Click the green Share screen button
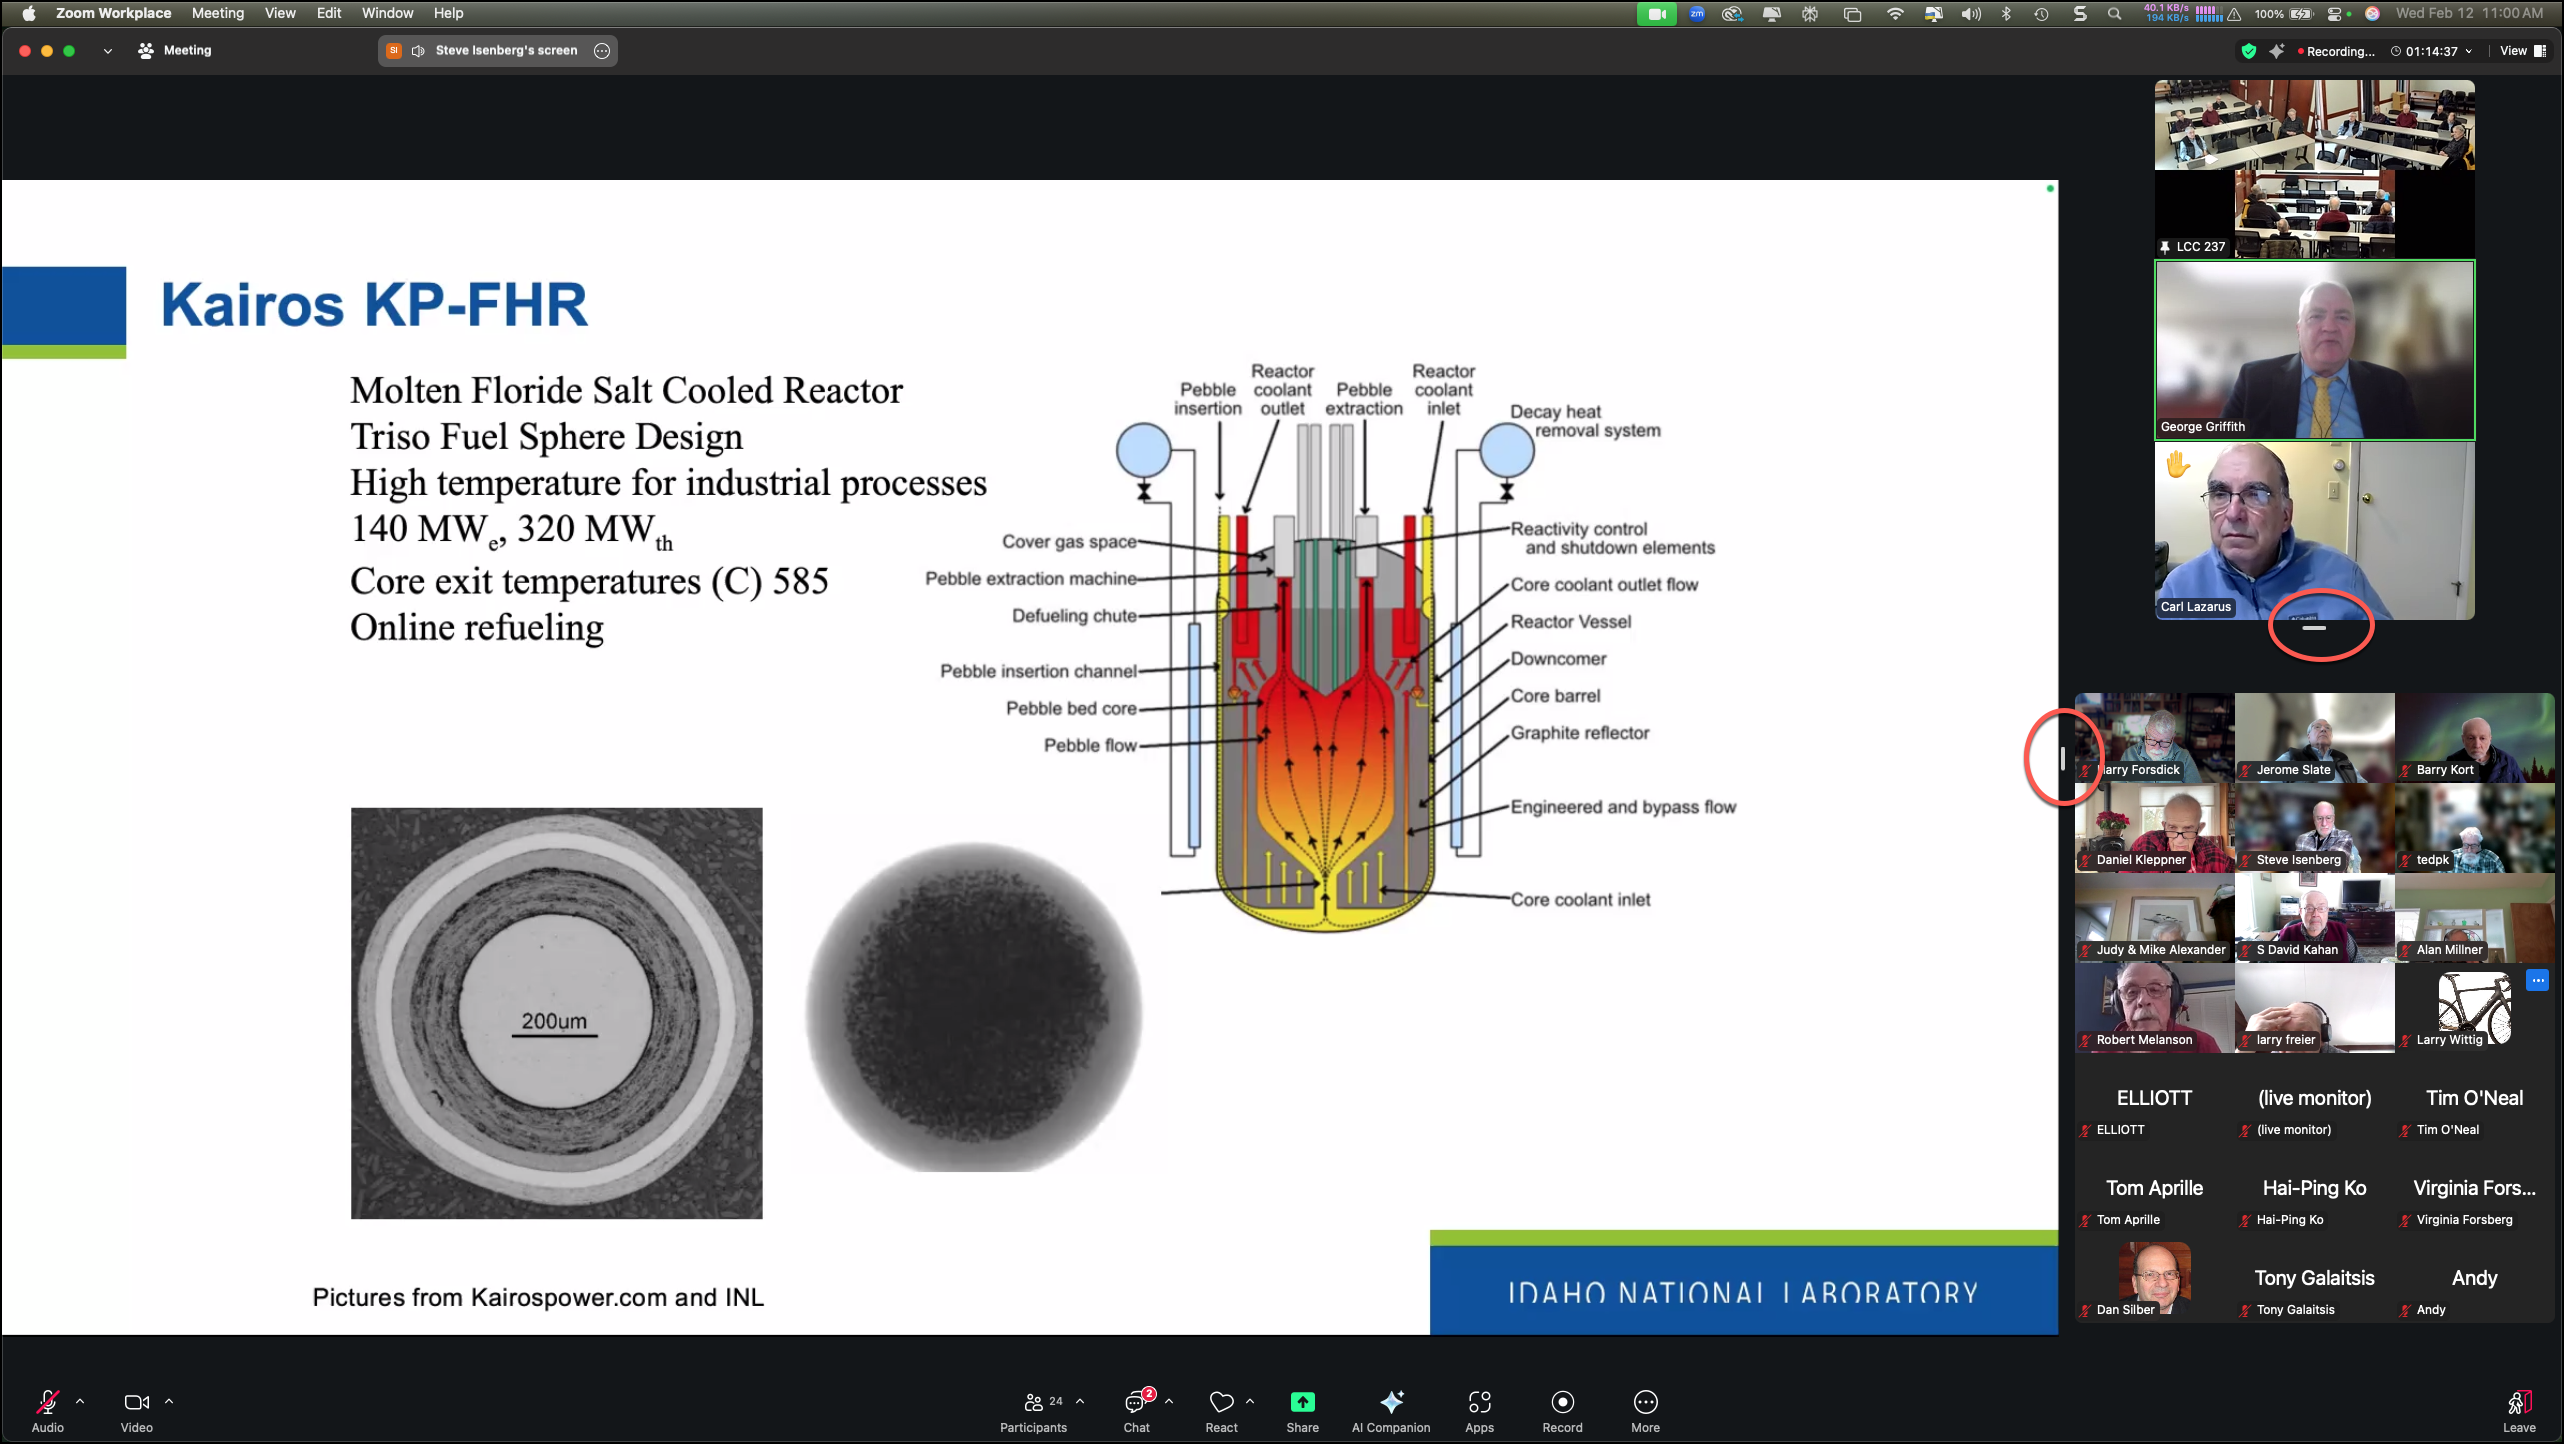This screenshot has width=2564, height=1444. tap(1302, 1410)
